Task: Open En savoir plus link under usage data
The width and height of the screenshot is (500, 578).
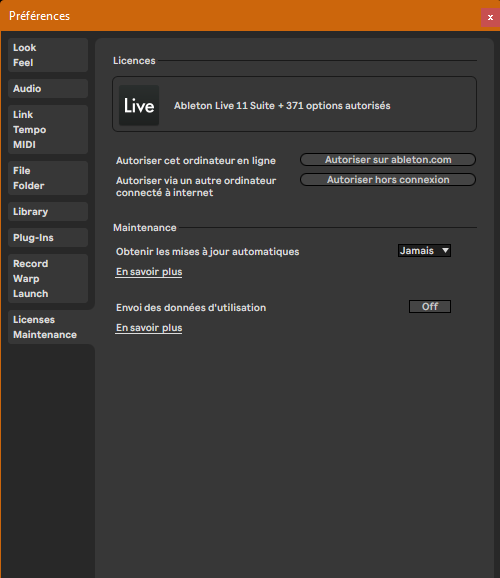Action: tap(149, 328)
